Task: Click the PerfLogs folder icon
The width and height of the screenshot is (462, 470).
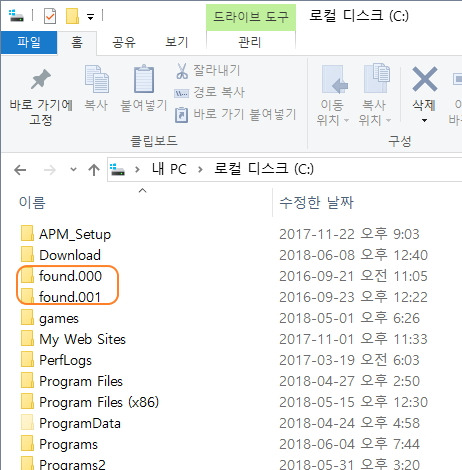Action: 27,359
